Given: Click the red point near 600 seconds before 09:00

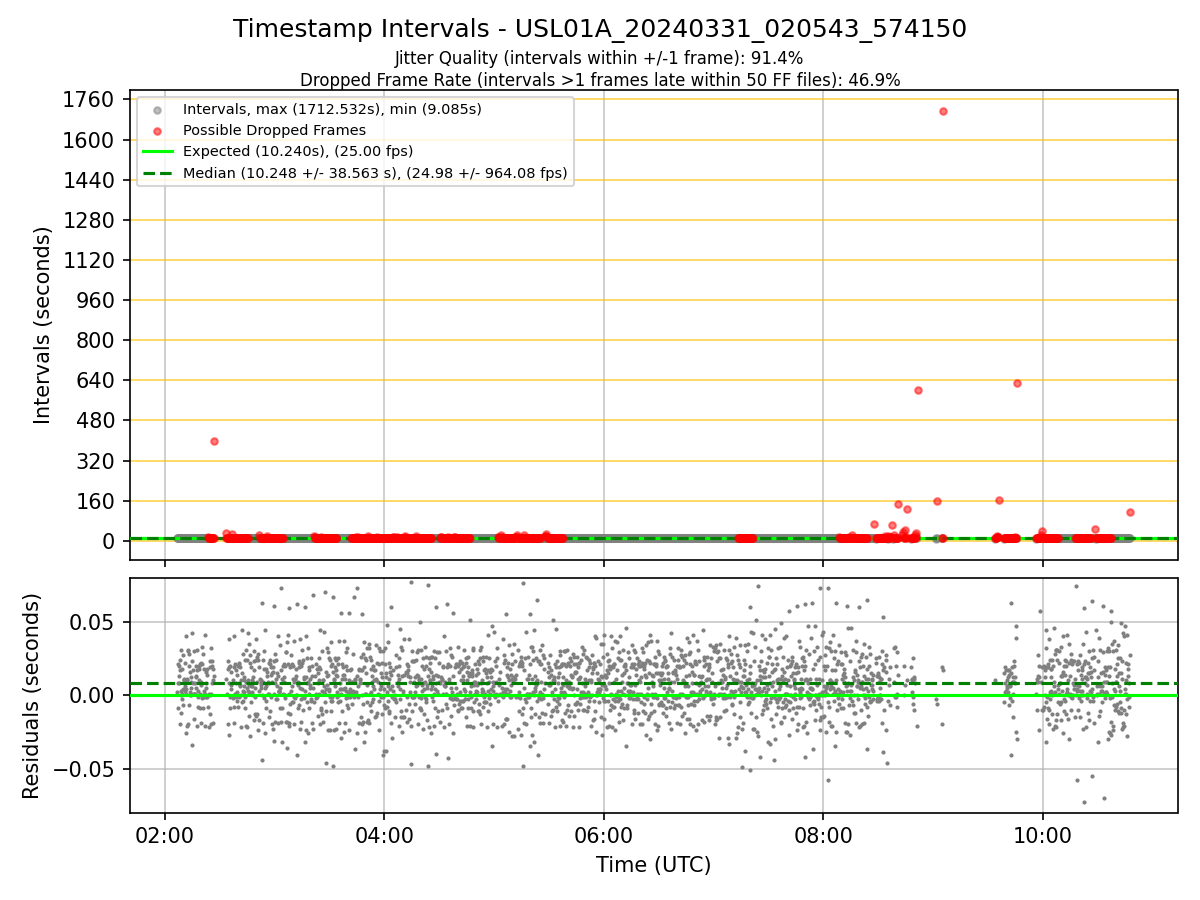Looking at the screenshot, I should coord(918,390).
